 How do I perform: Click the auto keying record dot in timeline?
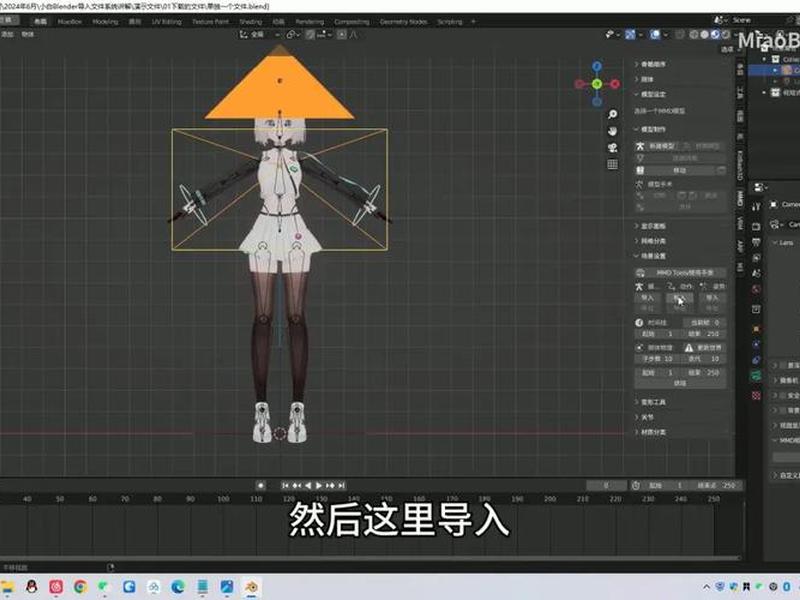coord(260,486)
